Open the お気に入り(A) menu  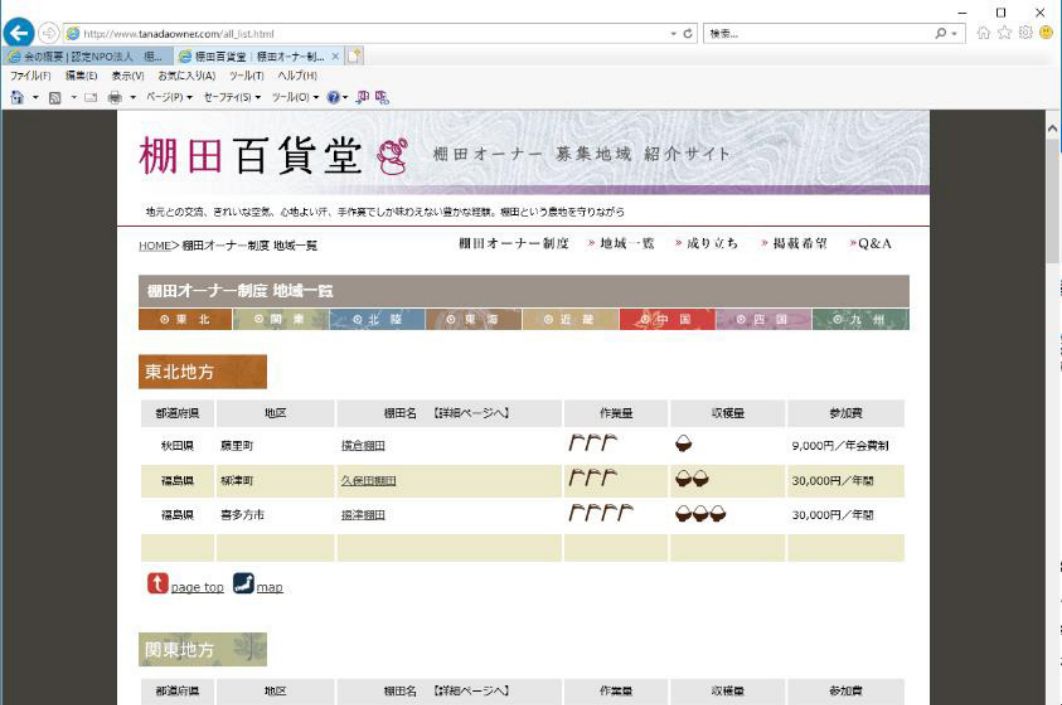[x=187, y=76]
